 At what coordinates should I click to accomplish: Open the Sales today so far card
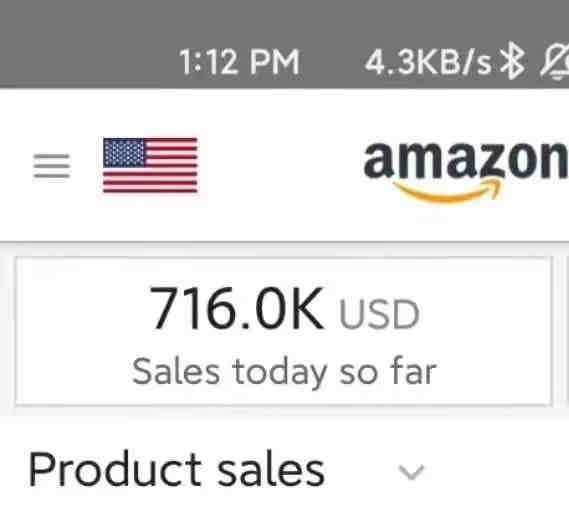tap(283, 331)
